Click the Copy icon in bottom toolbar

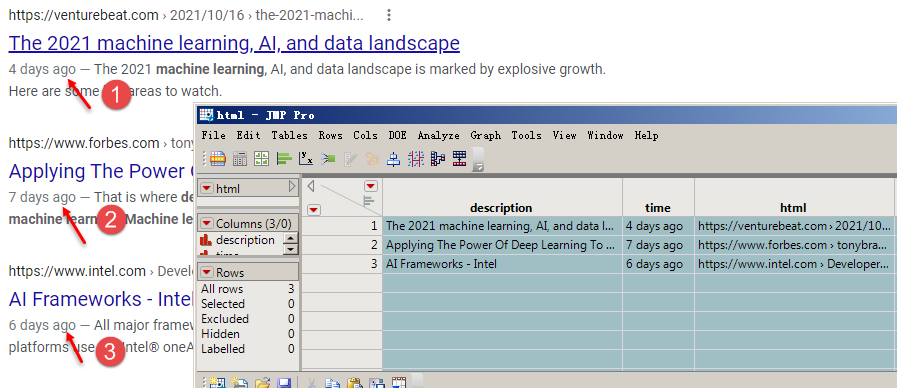click(333, 383)
